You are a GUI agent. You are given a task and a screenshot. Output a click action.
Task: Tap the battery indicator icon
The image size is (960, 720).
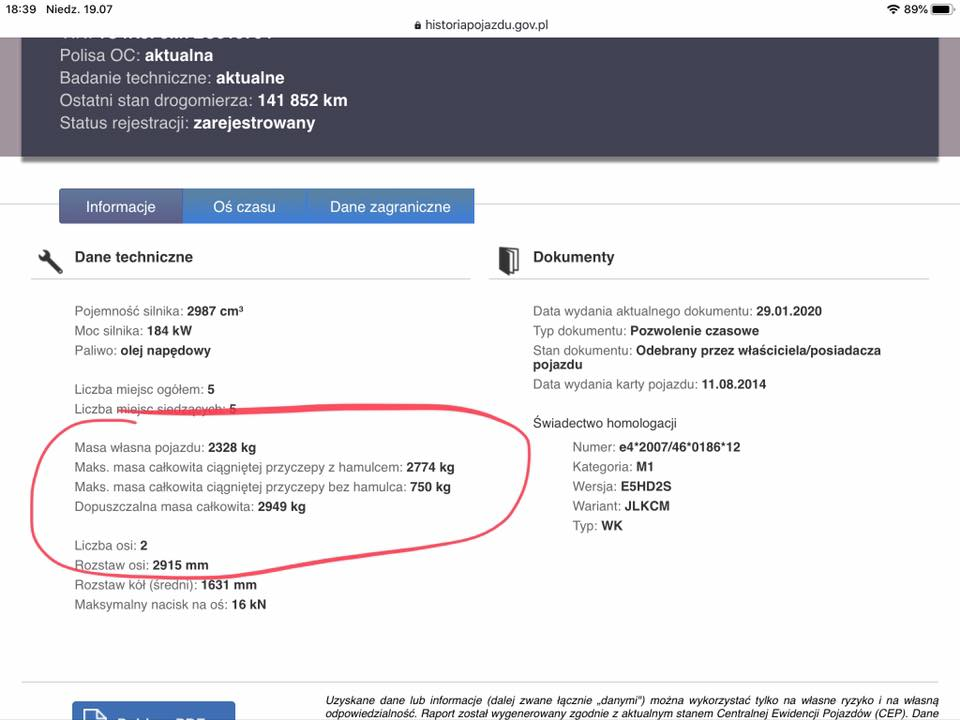click(x=942, y=9)
